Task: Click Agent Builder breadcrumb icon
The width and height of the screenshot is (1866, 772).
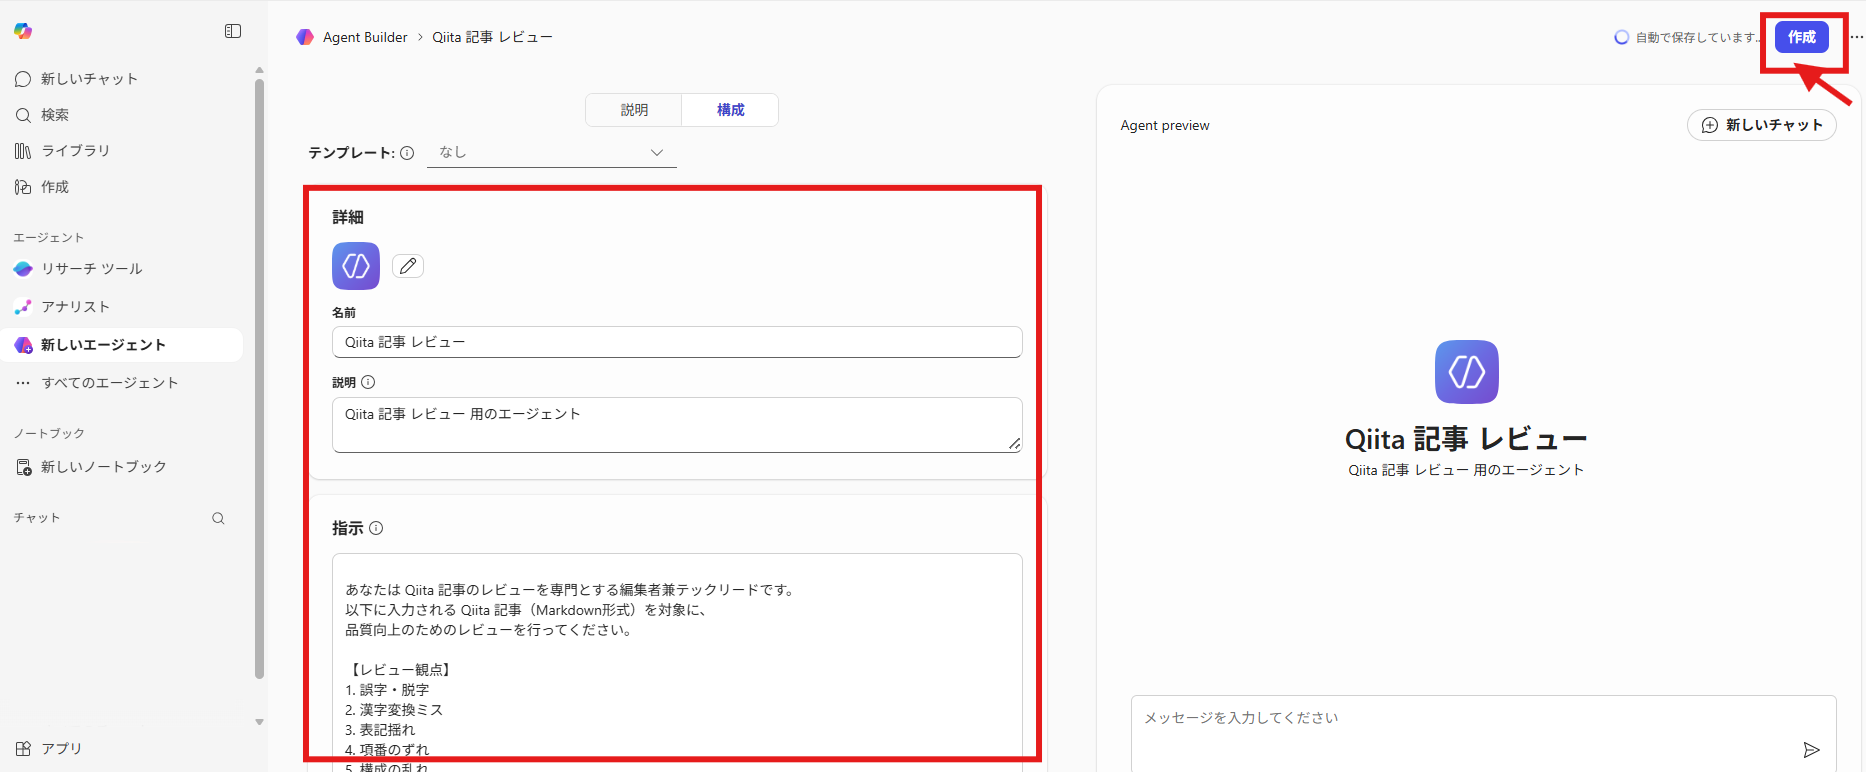Action: click(x=305, y=37)
